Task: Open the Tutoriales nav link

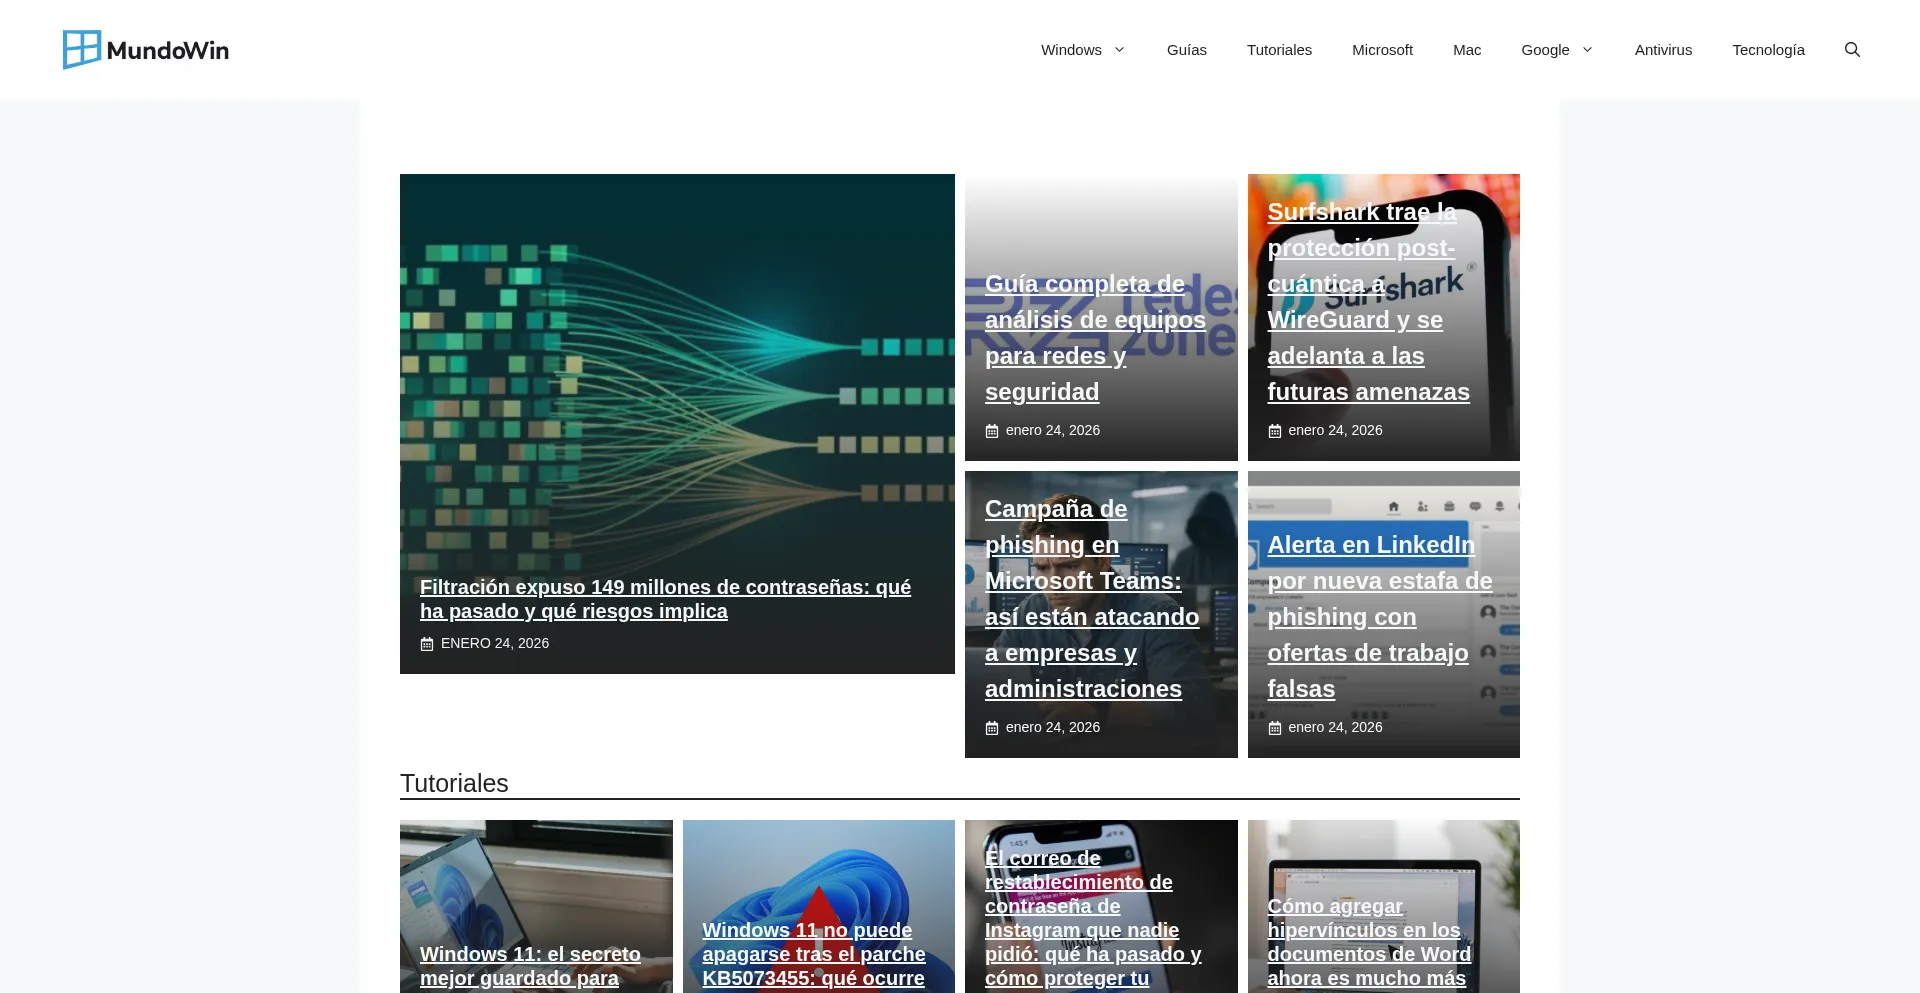Action: click(1279, 50)
